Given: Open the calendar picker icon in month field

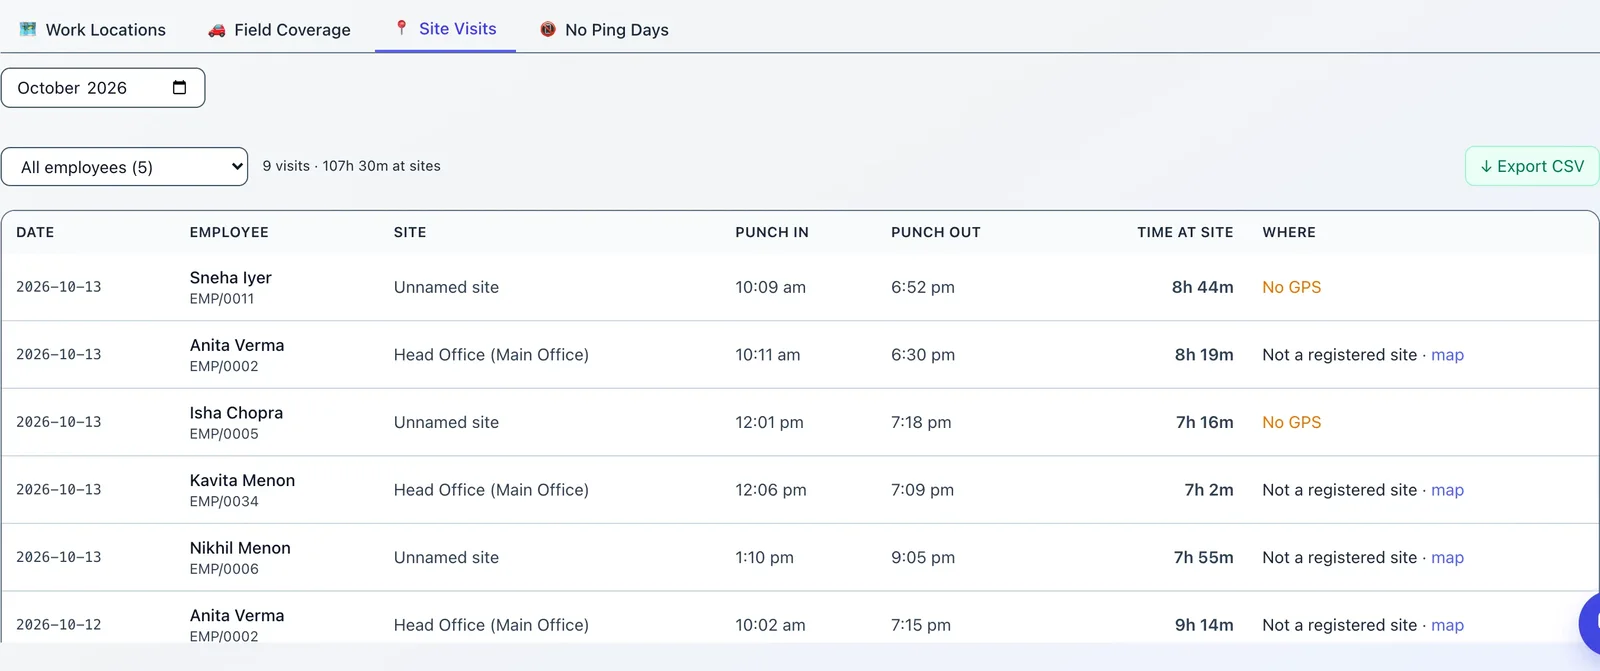Looking at the screenshot, I should 179,88.
